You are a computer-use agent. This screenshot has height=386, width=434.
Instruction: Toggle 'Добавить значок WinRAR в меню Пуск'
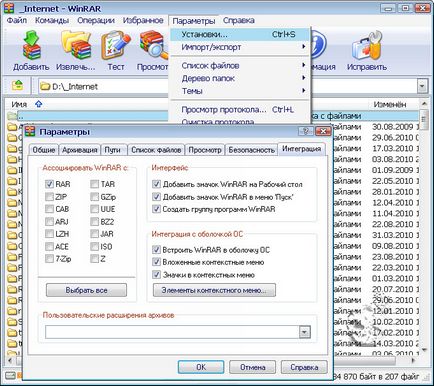[156, 197]
